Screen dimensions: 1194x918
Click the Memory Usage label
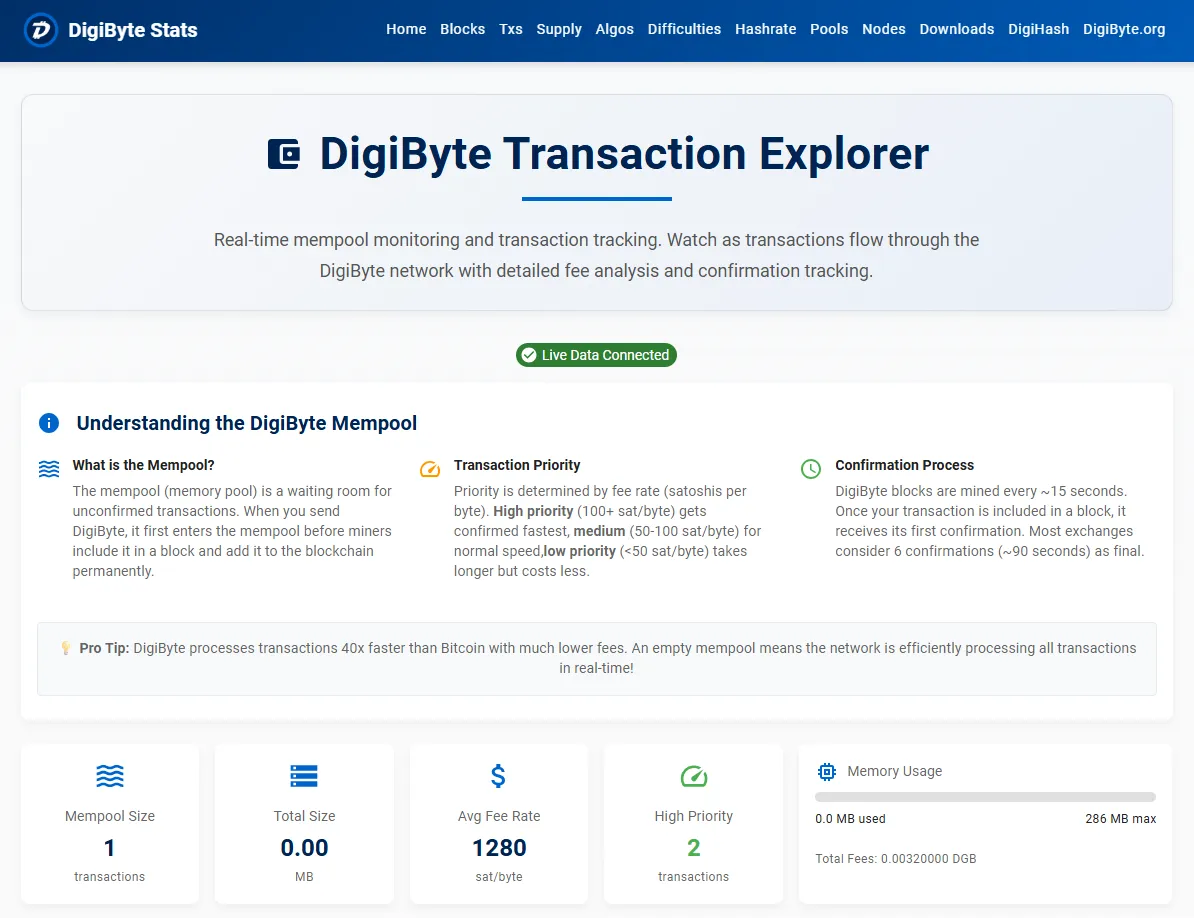895,771
